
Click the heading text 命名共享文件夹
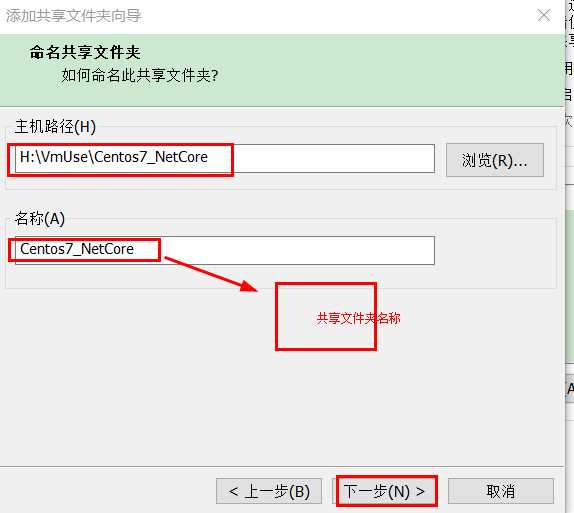tap(85, 53)
